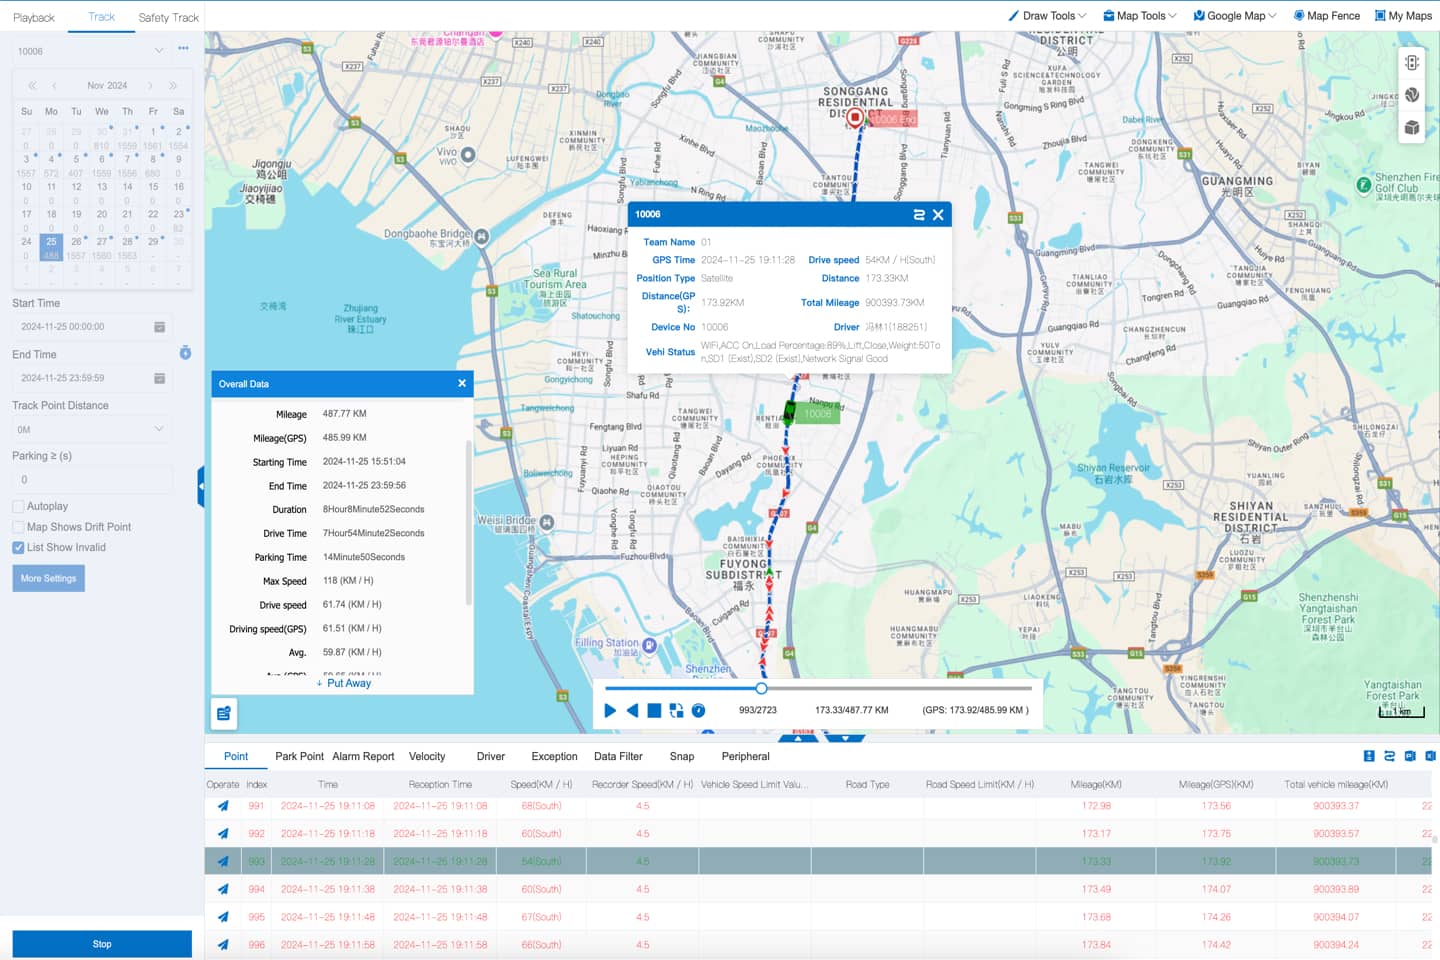Click the swap icon in the 10006 popup header
The width and height of the screenshot is (1440, 960).
coord(919,214)
